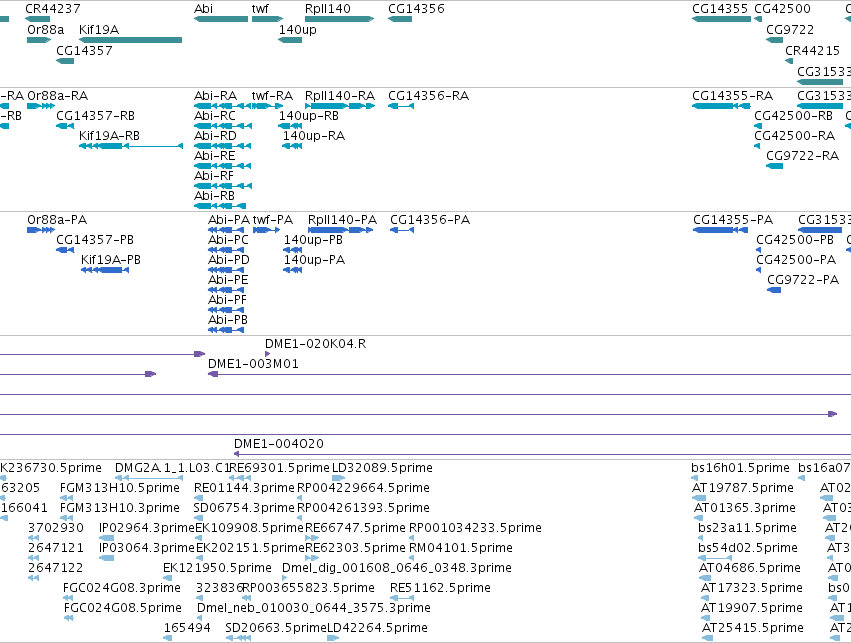This screenshot has width=851, height=643.
Task: Click EST label Dmel_neb_010030_0644_3575.3prime
Action: [x=314, y=608]
